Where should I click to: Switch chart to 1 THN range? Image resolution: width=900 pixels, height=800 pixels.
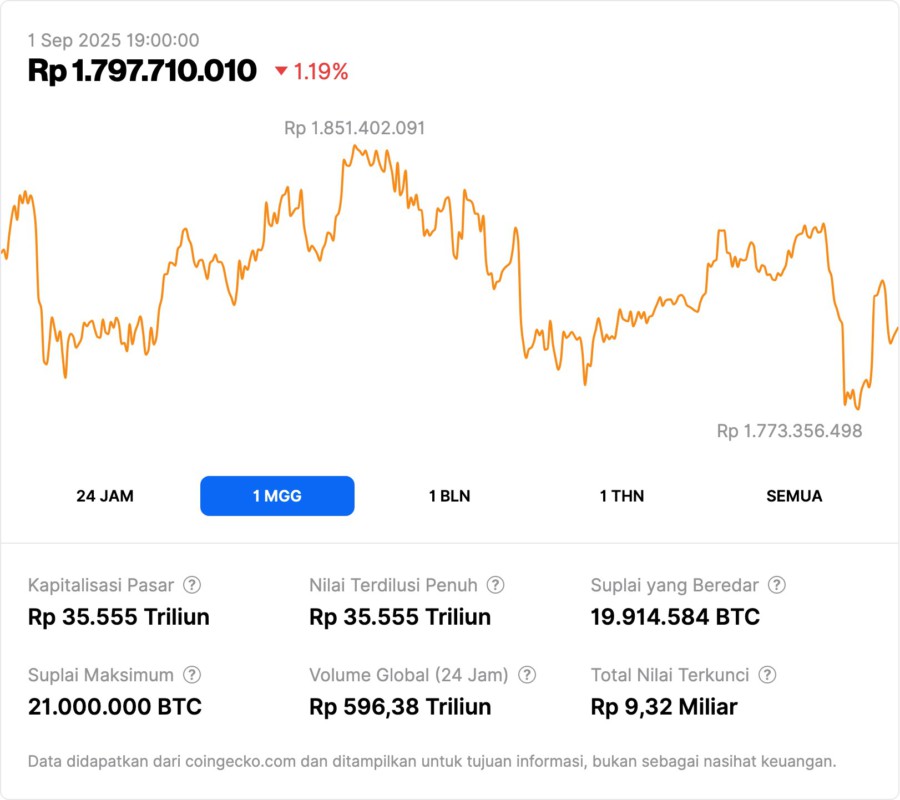[x=622, y=496]
